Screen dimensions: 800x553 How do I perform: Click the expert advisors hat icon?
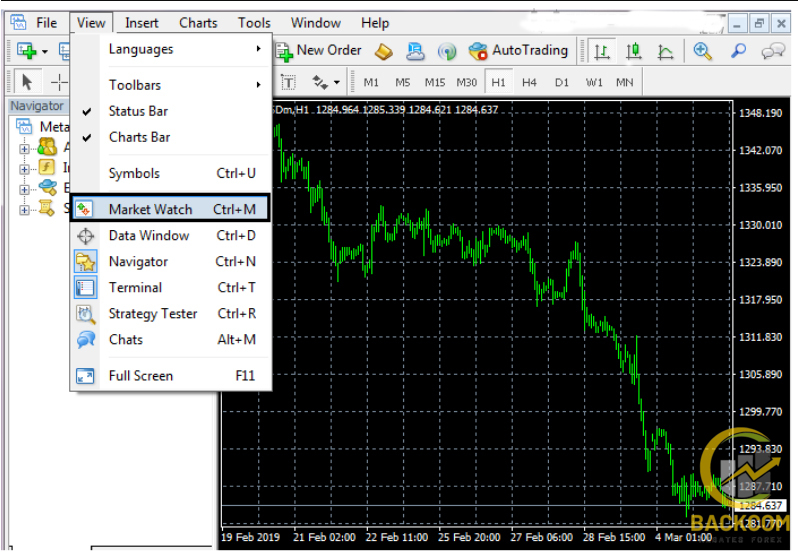point(48,187)
